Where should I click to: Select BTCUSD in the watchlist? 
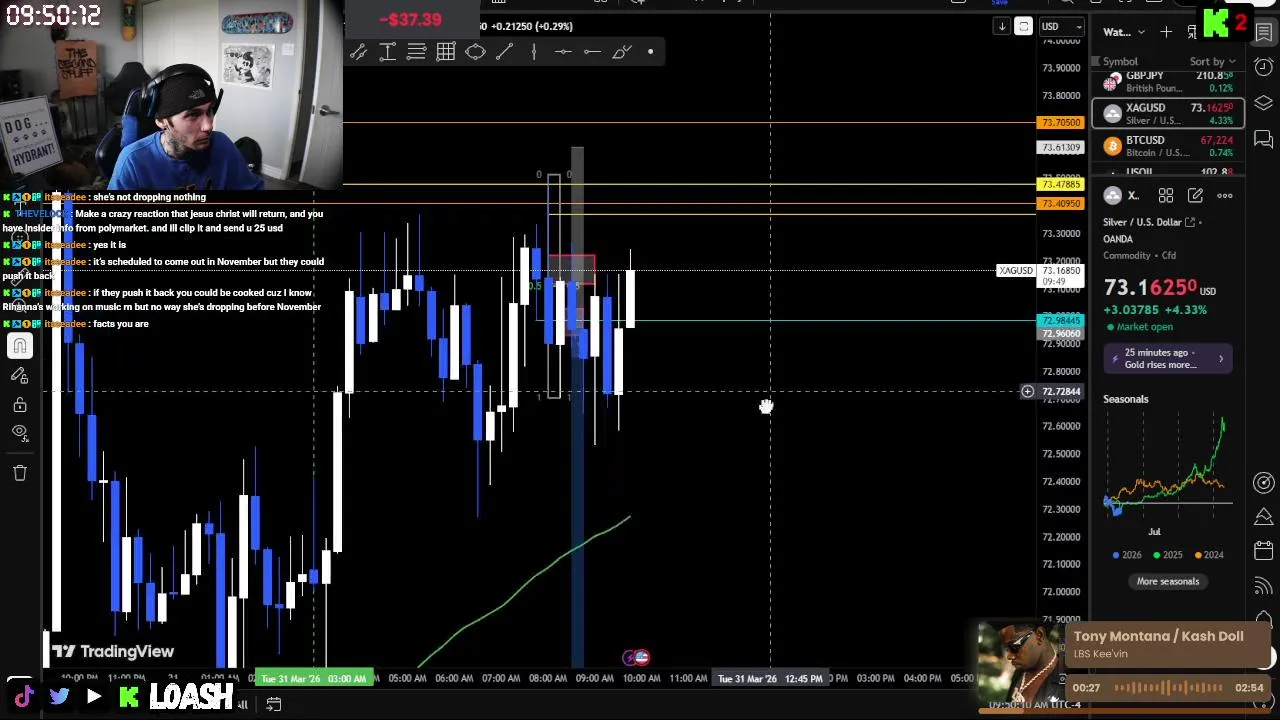click(1168, 146)
